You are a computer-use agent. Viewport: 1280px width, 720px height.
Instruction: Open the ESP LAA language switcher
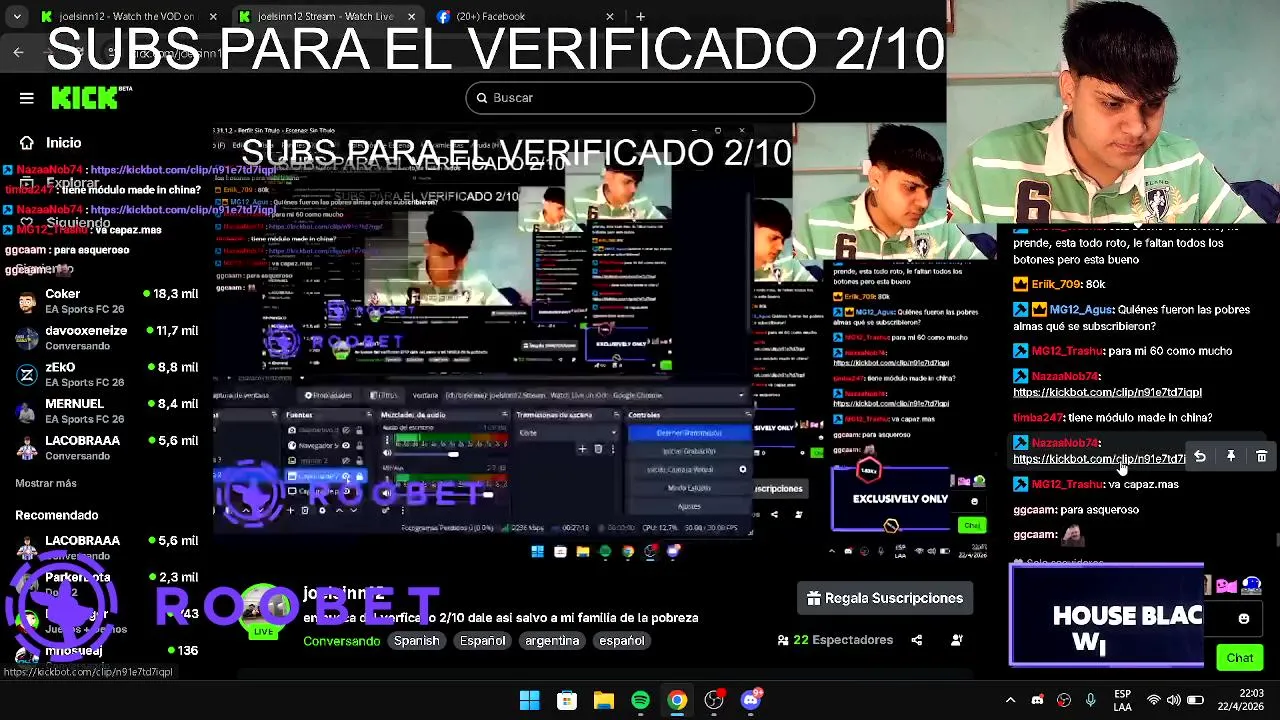(x=1123, y=701)
